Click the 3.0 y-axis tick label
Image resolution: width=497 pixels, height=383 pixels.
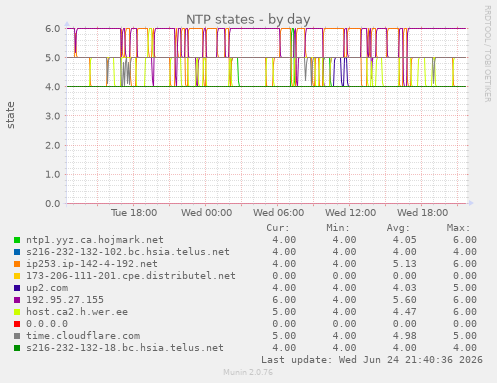click(x=53, y=116)
